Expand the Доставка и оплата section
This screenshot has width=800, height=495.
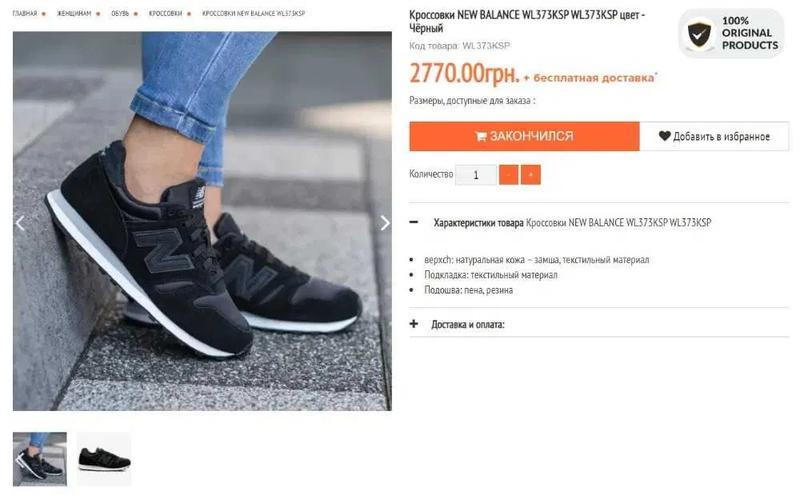tap(414, 324)
